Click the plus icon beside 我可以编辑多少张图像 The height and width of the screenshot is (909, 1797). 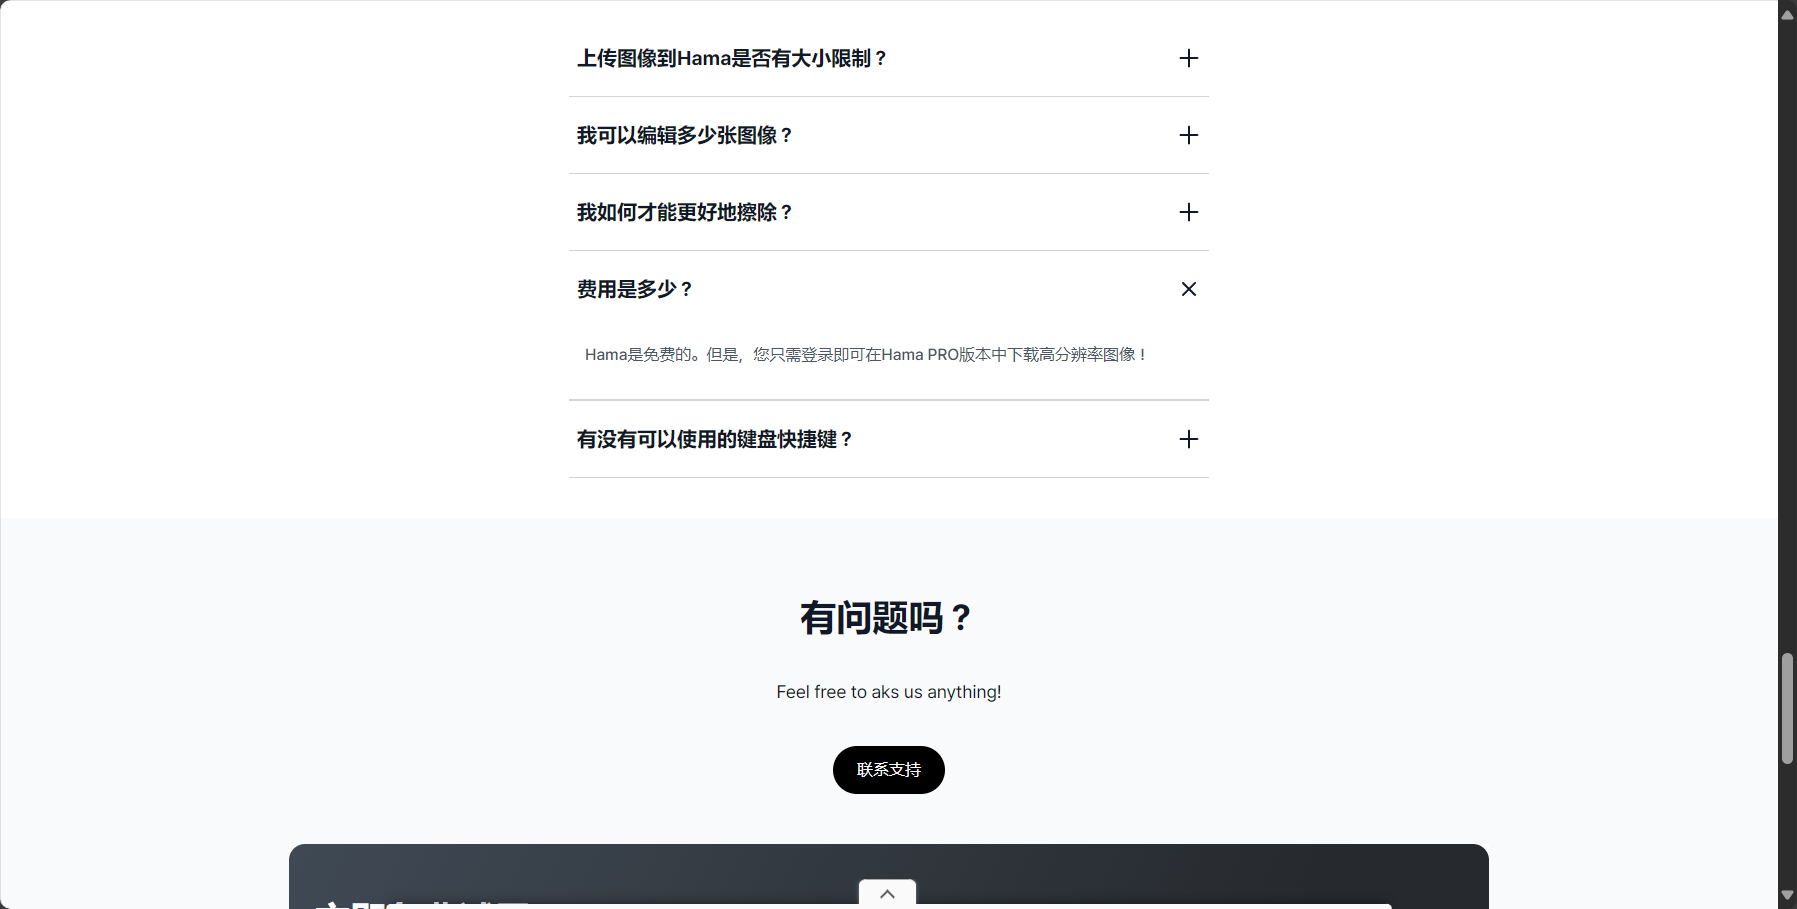click(1188, 135)
